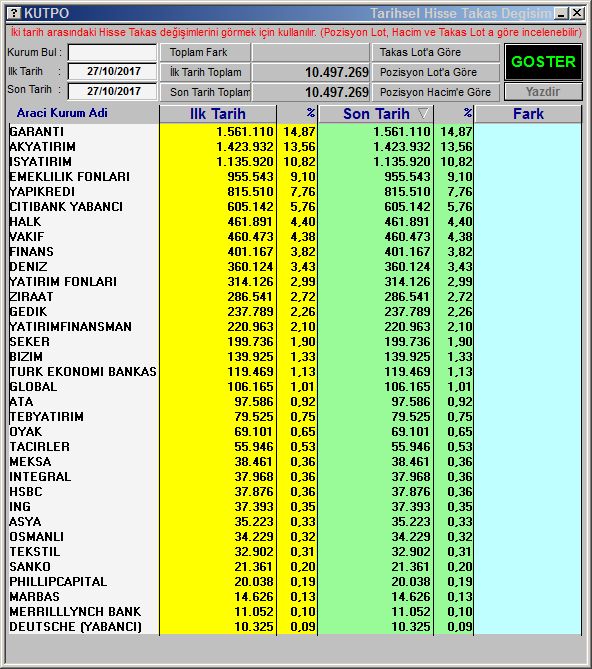The height and width of the screenshot is (669, 592).
Task: Select the ATA row name
Action: tap(21, 402)
